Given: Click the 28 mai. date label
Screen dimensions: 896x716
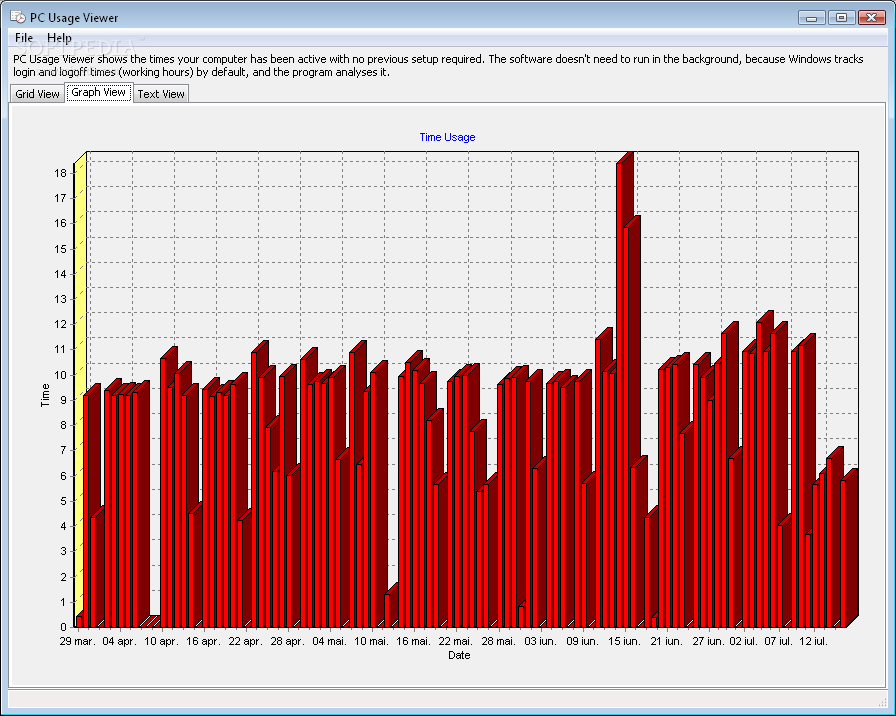Looking at the screenshot, I should (498, 641).
